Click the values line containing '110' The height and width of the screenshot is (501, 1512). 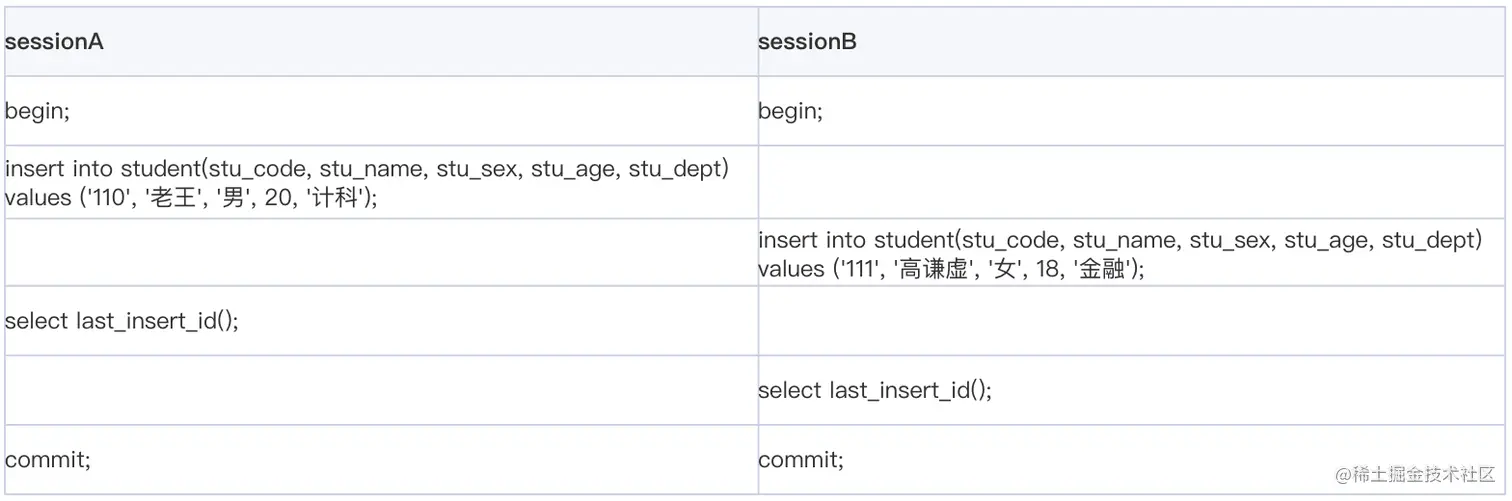click(x=192, y=198)
